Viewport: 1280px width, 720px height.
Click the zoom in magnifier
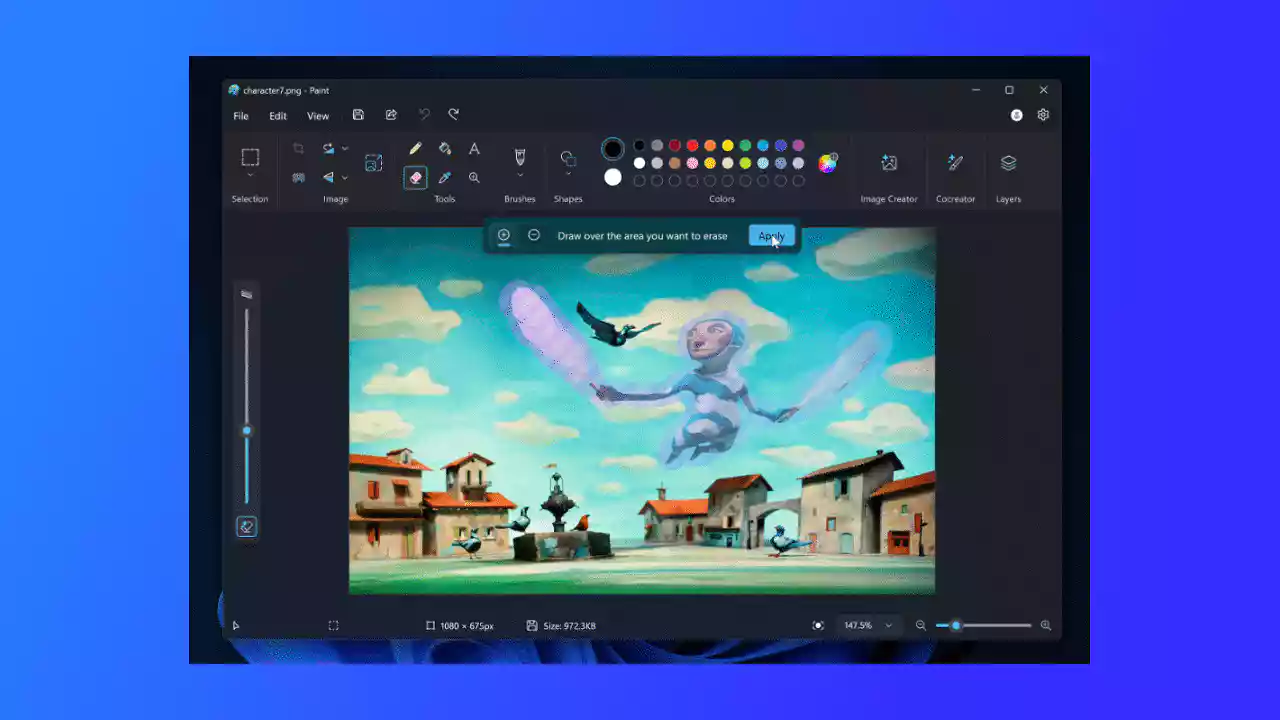click(1046, 625)
